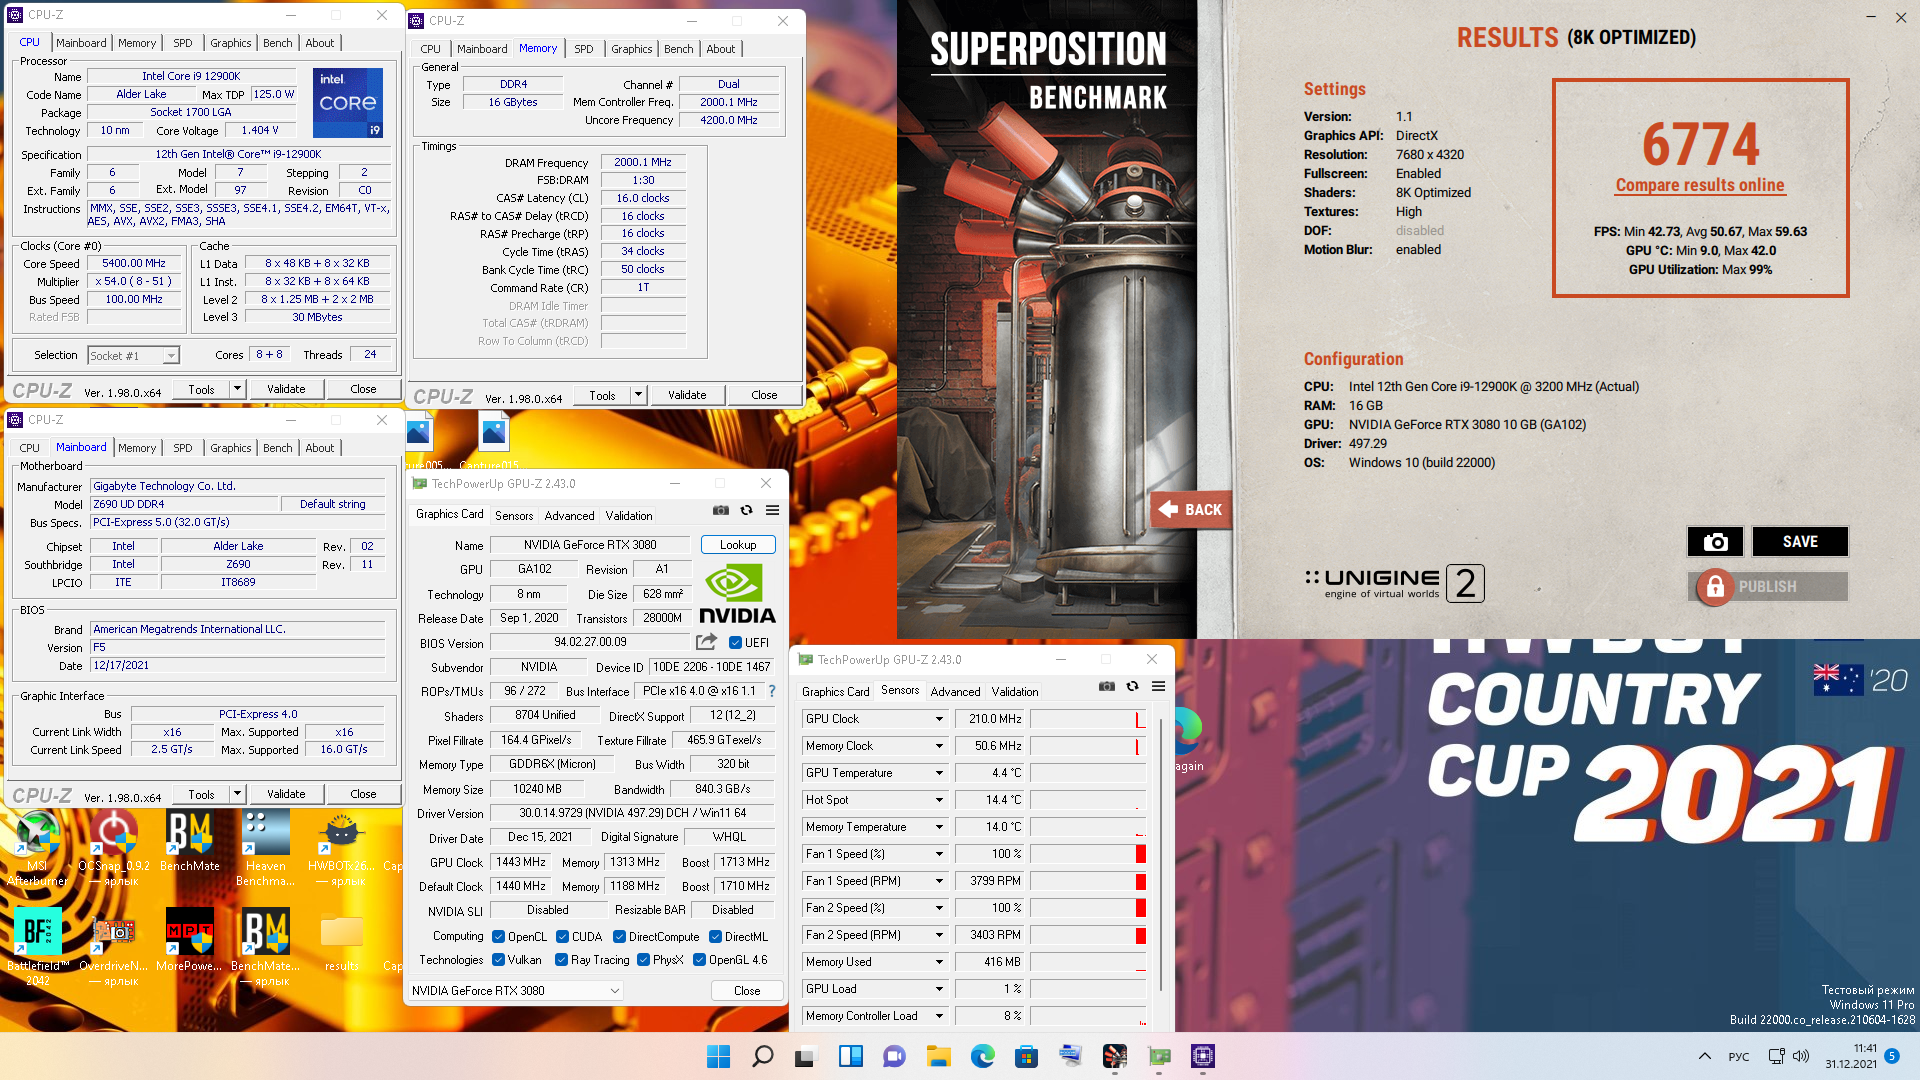Toggle the OpenCL checkbox
The height and width of the screenshot is (1080, 1920).
click(498, 937)
